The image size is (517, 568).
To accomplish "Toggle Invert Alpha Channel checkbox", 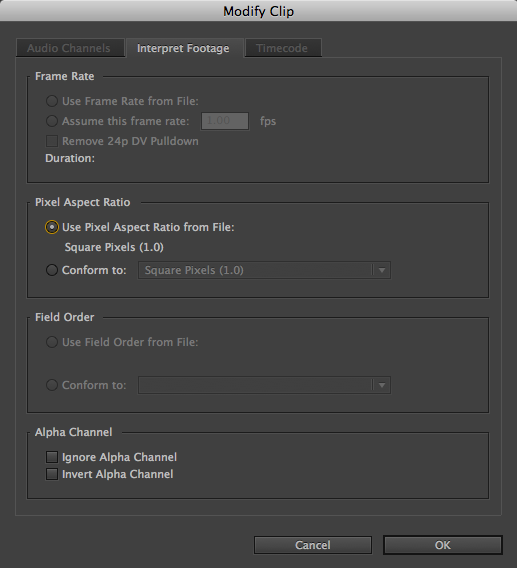I will 52,474.
